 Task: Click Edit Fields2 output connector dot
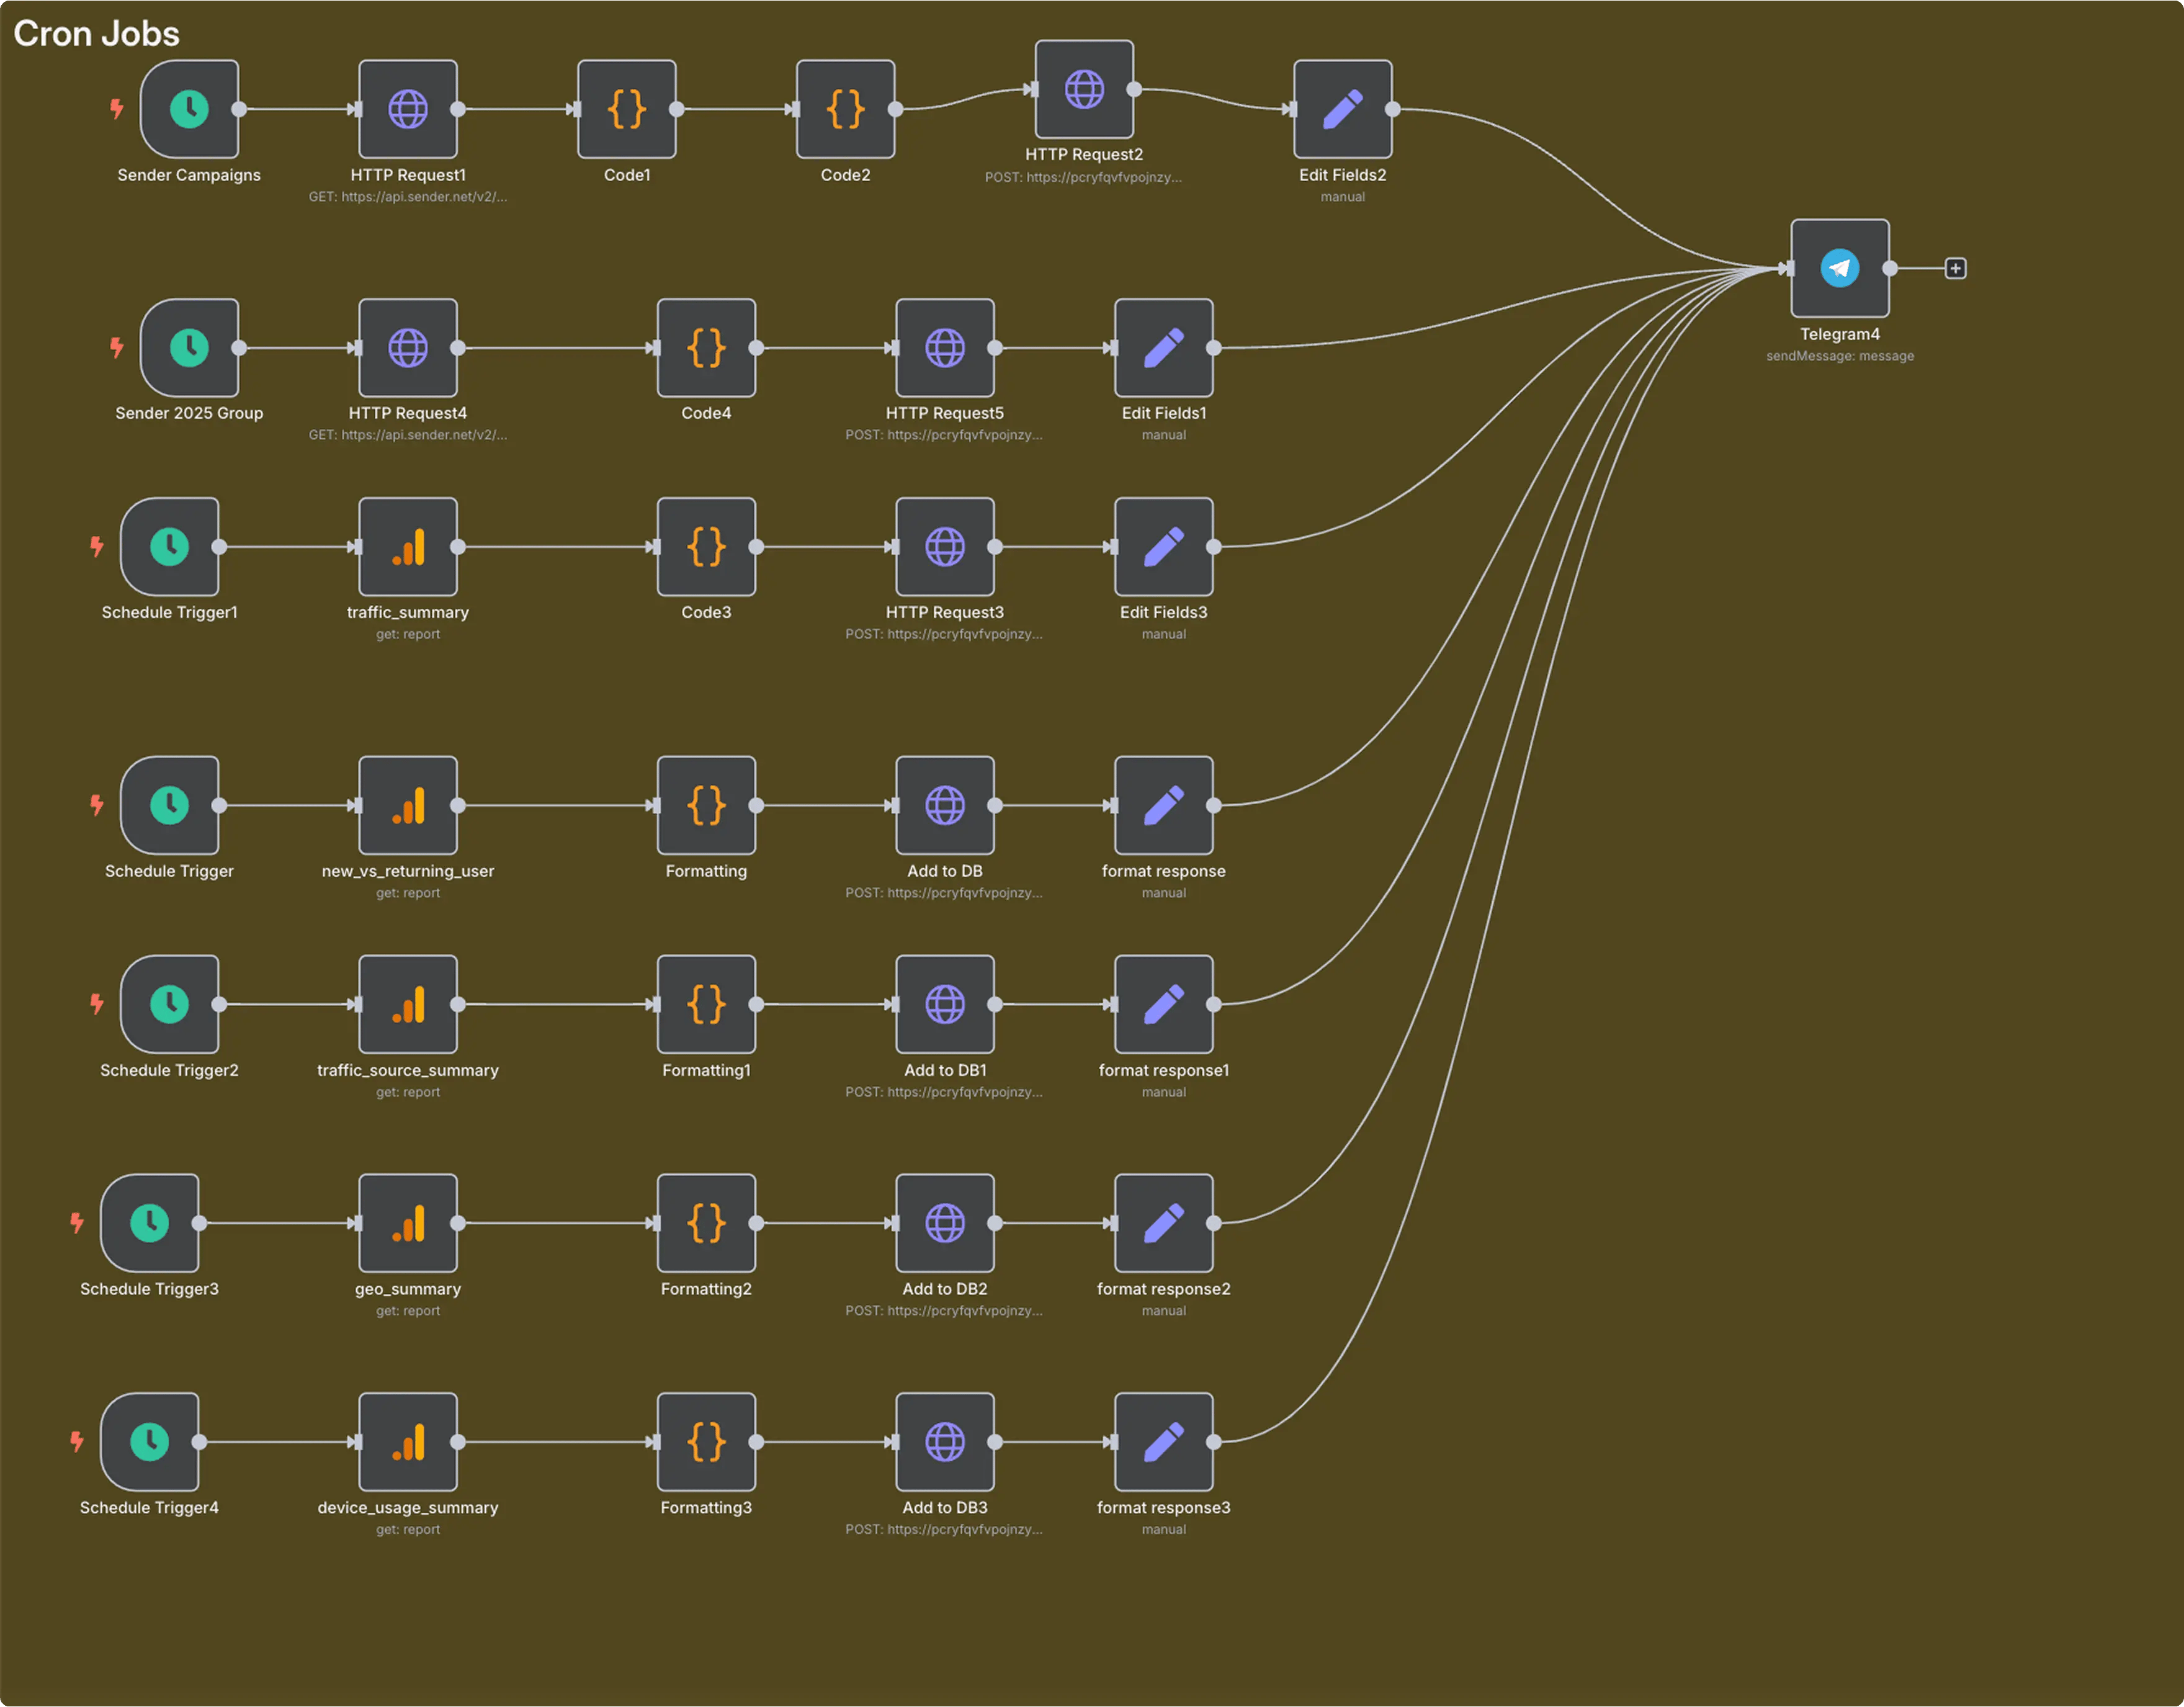click(1393, 109)
